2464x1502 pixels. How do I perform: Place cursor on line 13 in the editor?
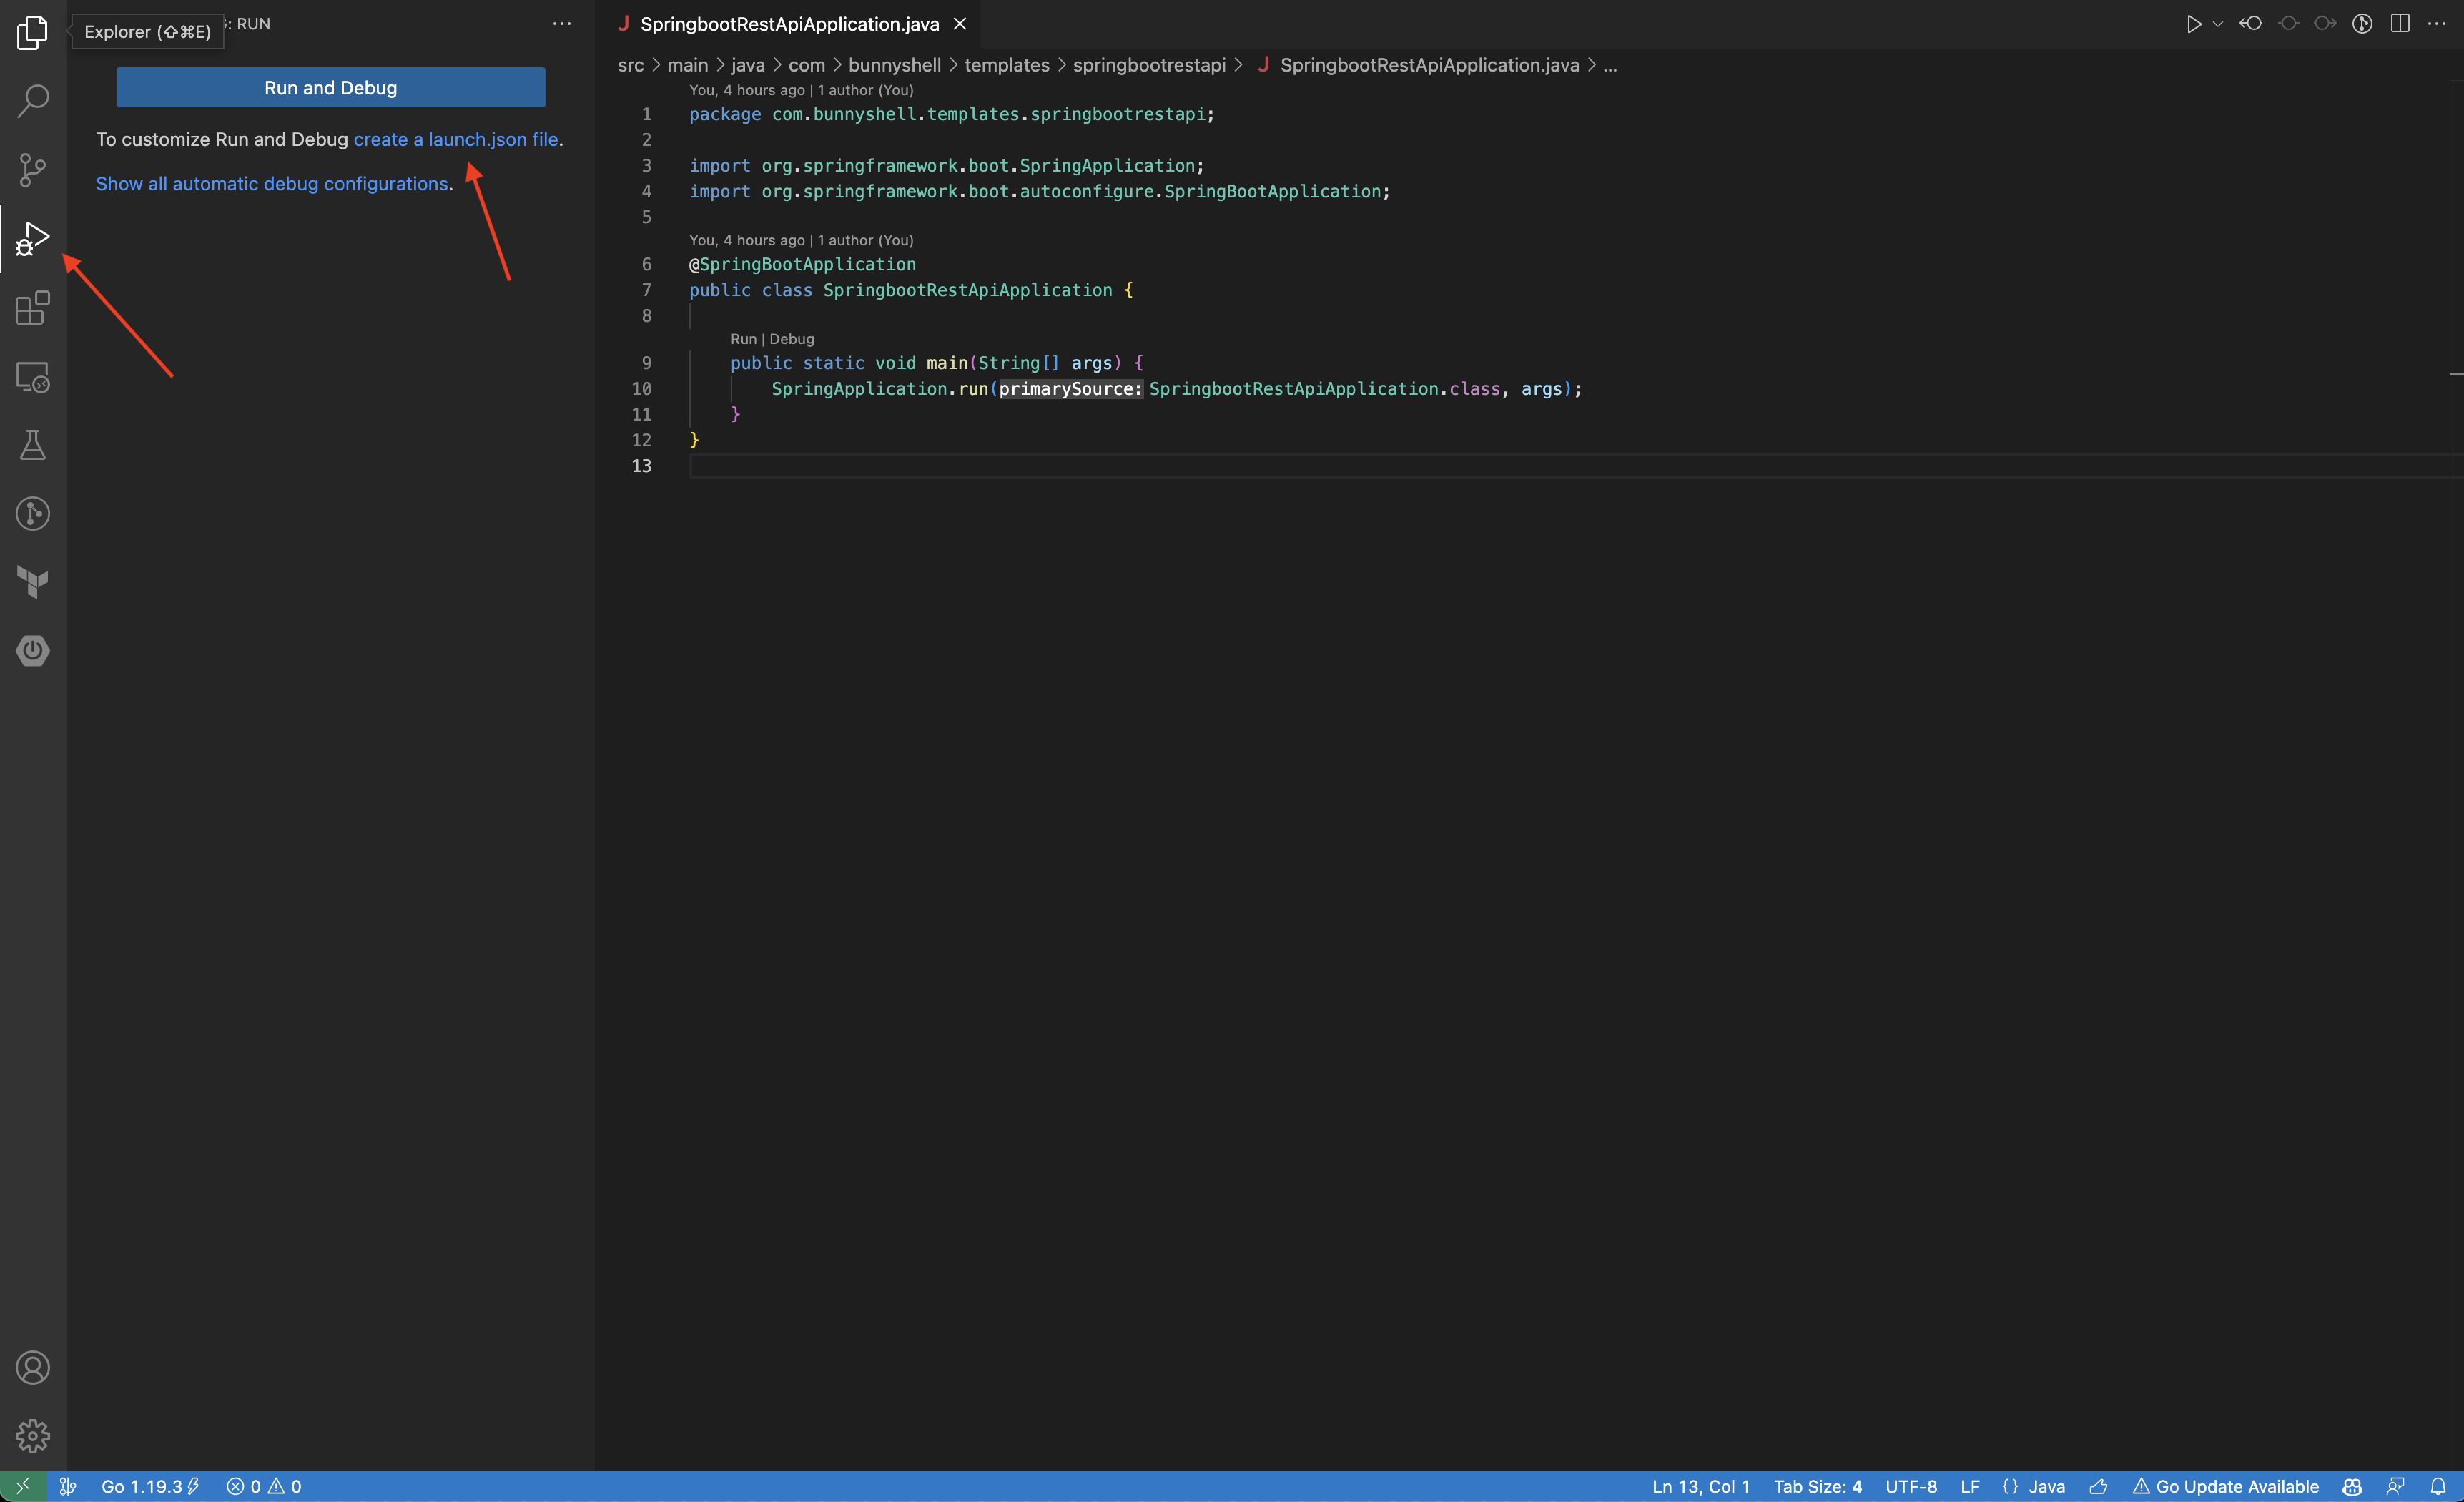coord(1570,466)
